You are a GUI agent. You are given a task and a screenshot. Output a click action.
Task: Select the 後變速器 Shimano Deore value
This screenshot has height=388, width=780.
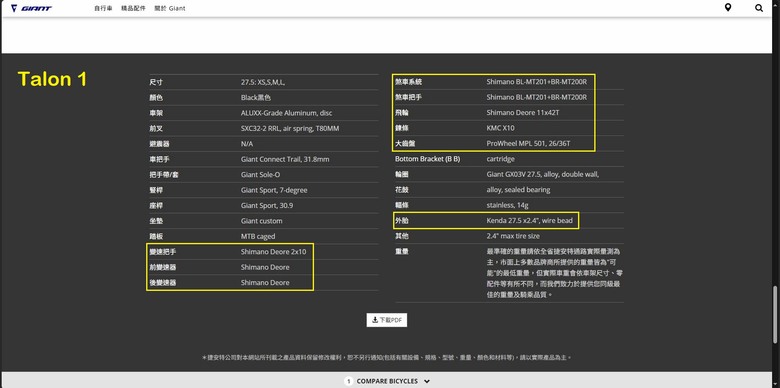coord(265,283)
